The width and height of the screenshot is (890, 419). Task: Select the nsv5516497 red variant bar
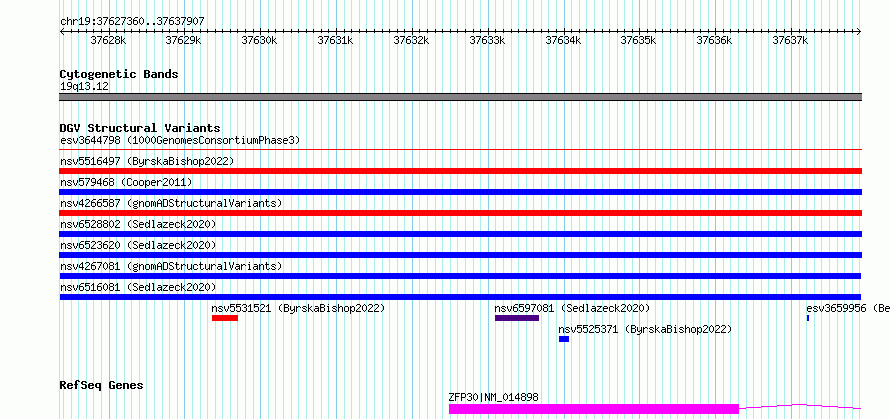(x=460, y=171)
